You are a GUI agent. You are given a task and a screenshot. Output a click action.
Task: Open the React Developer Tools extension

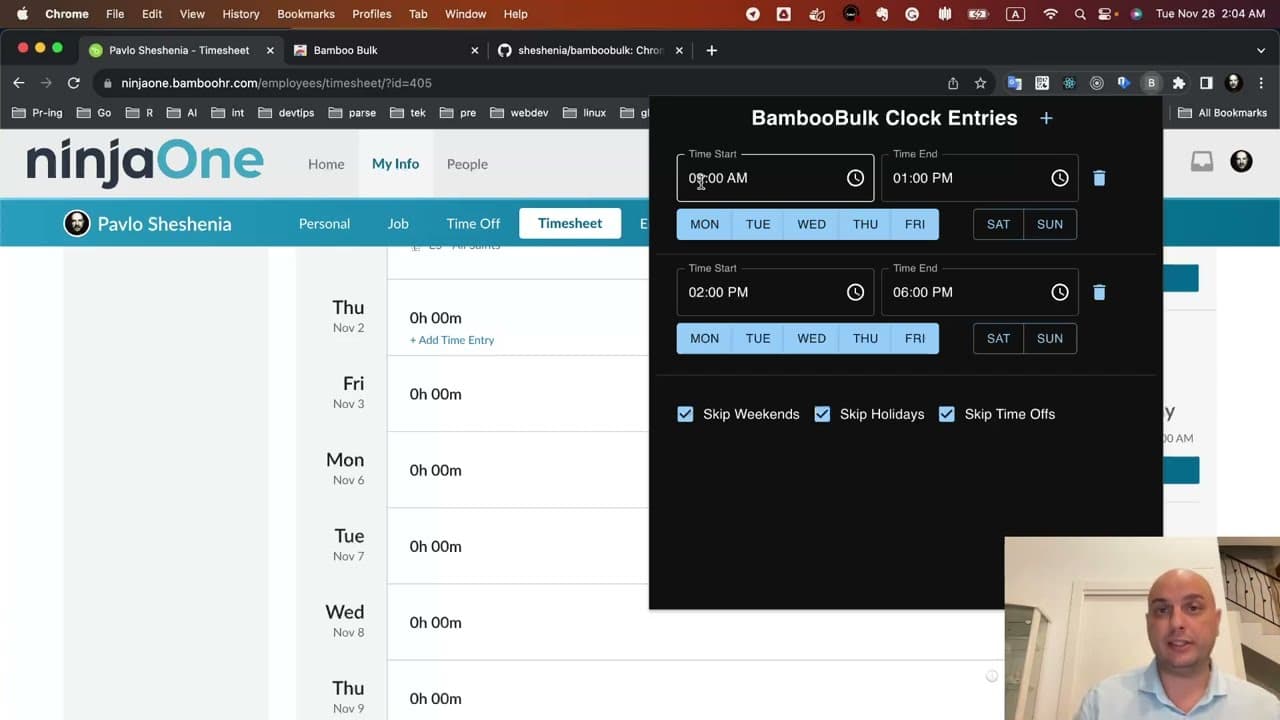pyautogui.click(x=1069, y=83)
